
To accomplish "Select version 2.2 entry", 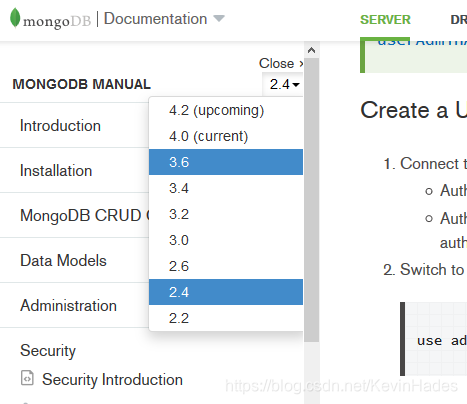I will pyautogui.click(x=226, y=318).
